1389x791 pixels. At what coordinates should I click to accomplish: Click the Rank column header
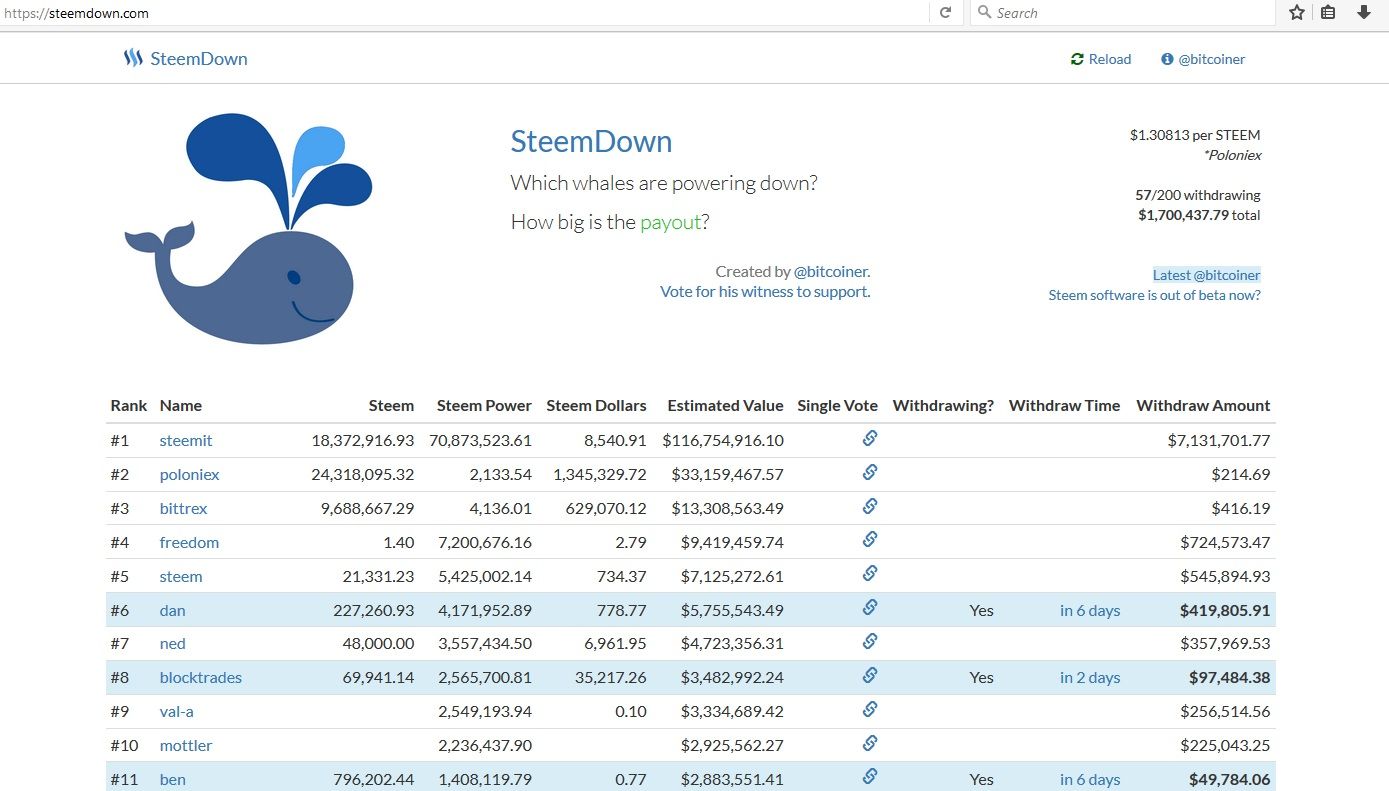[128, 405]
